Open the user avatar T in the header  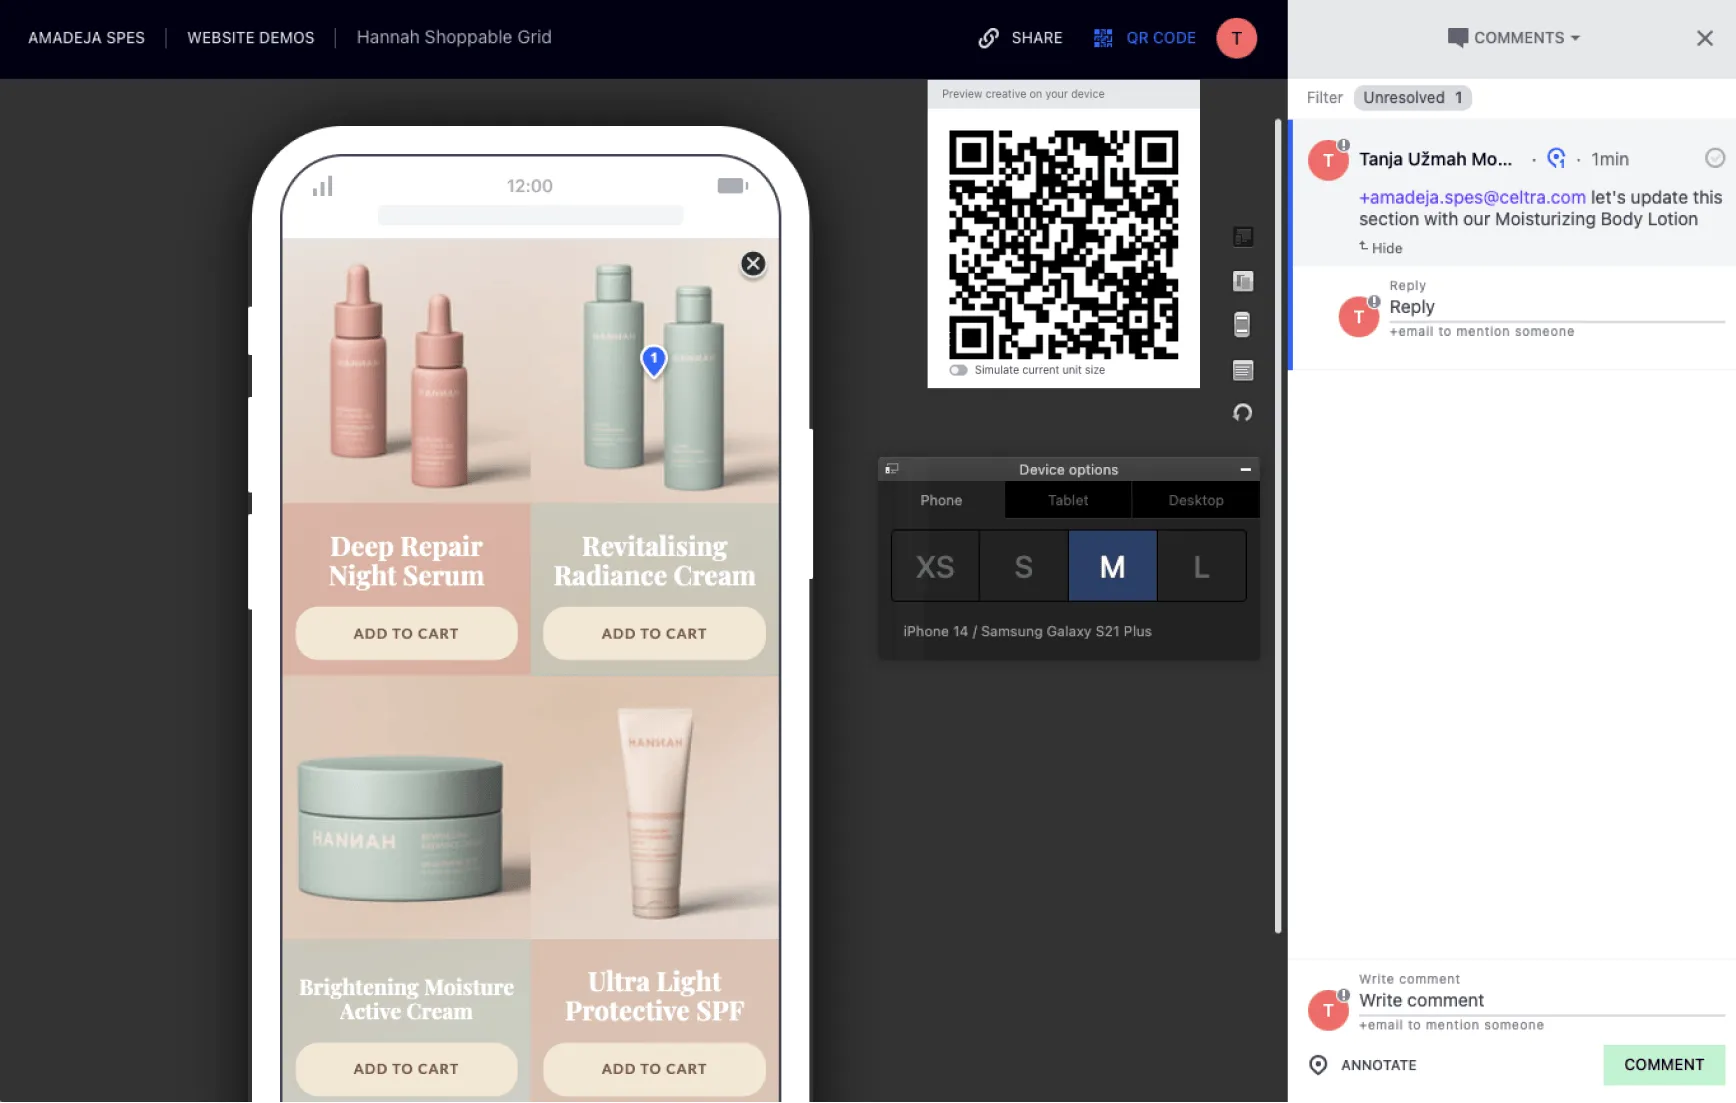click(1236, 38)
